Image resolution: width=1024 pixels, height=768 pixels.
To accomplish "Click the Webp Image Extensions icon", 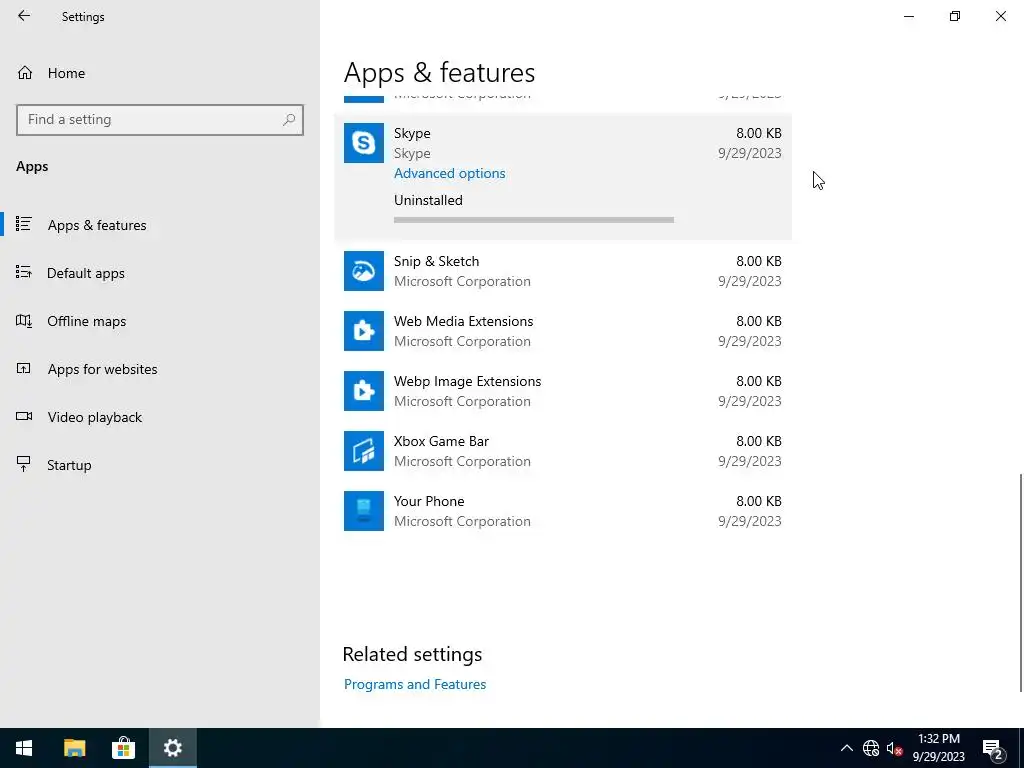I will 364,391.
